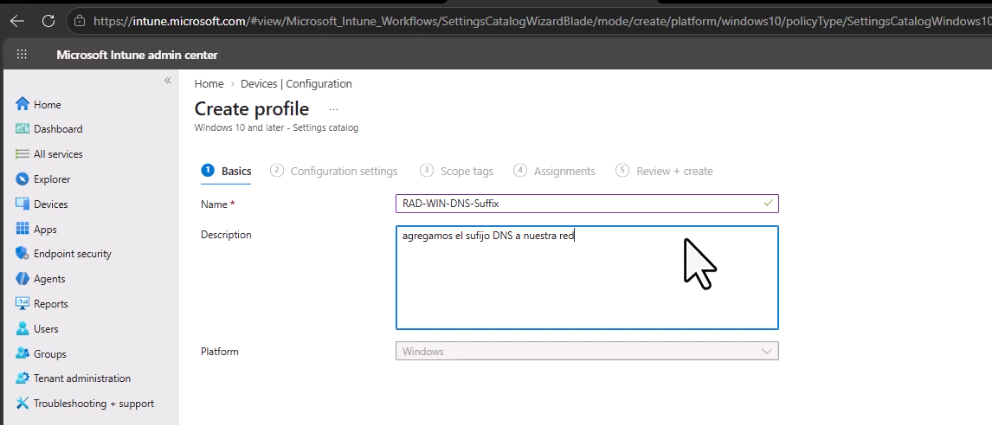The width and height of the screenshot is (992, 425).
Task: Open Tenant administration gear icon
Action: pyautogui.click(x=23, y=378)
